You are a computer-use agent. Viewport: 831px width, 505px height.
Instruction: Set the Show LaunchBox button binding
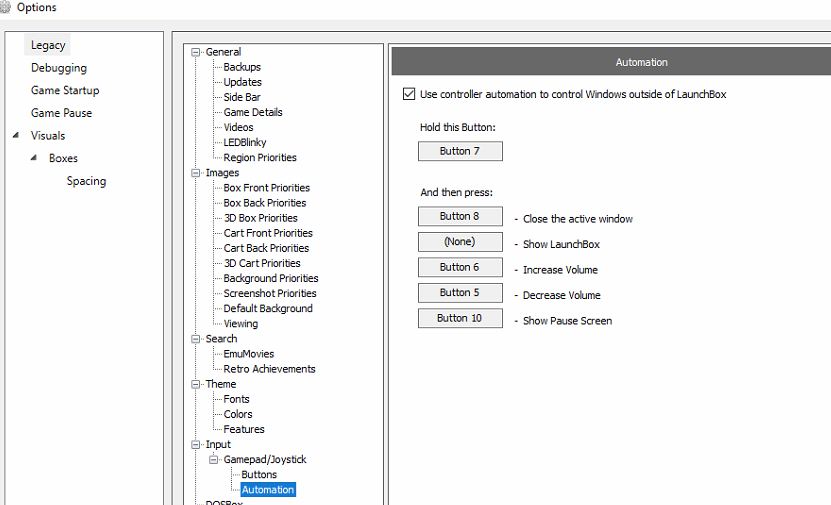[460, 242]
